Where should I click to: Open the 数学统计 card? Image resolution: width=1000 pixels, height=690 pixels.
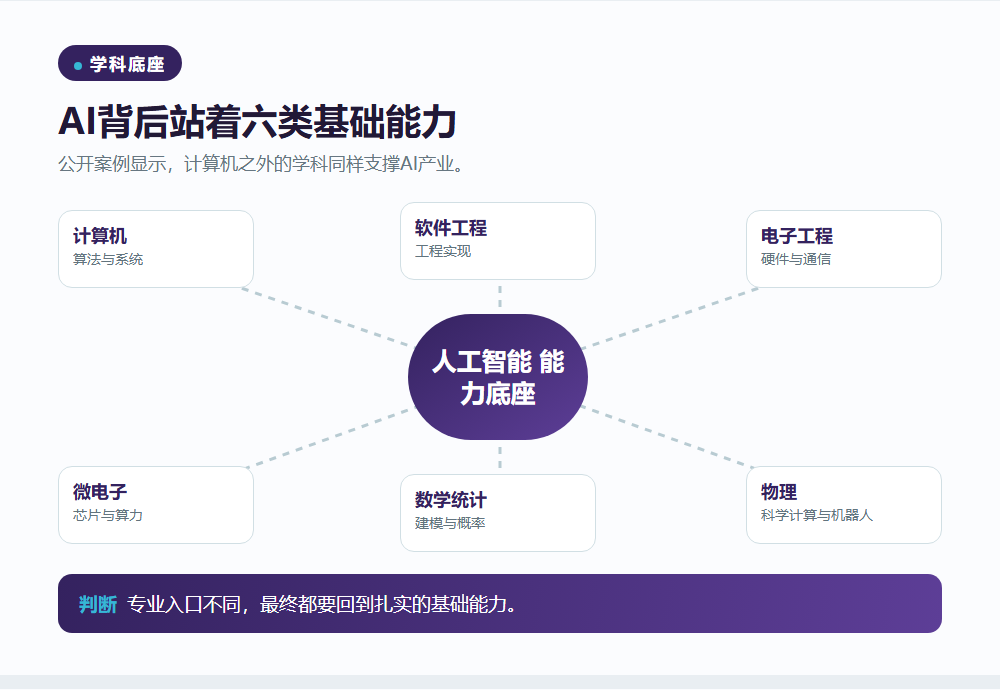(498, 513)
